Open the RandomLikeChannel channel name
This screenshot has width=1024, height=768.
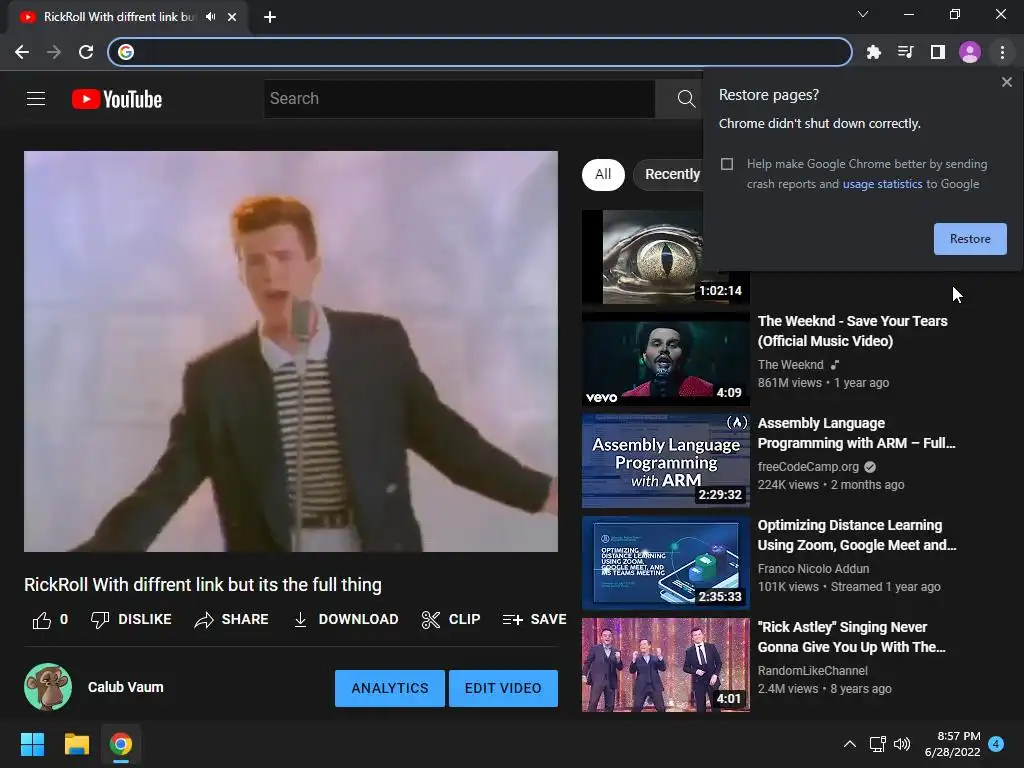point(812,671)
